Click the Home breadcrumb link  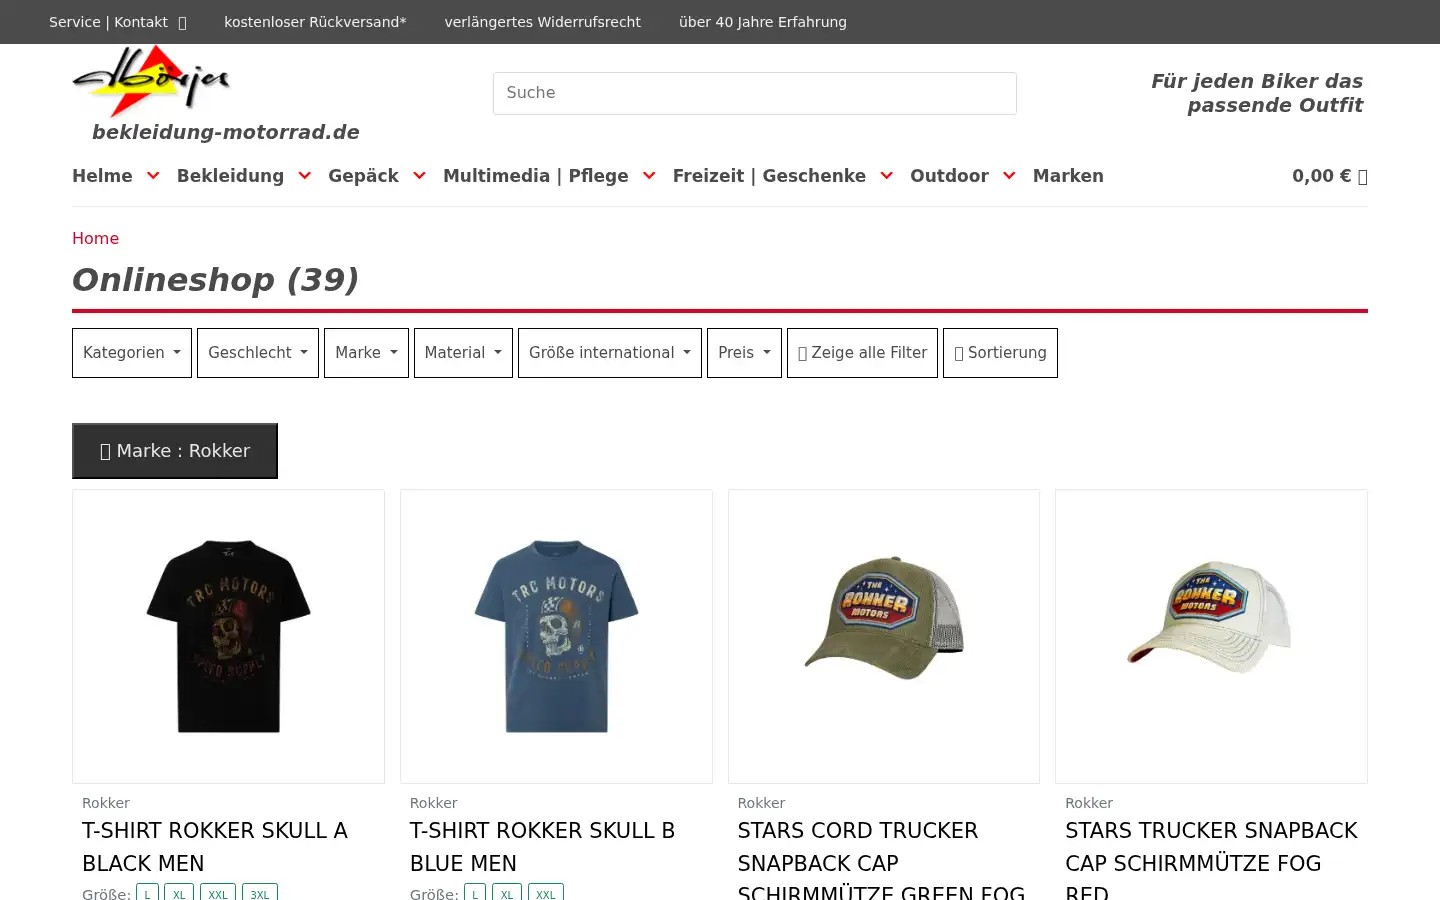pyautogui.click(x=95, y=238)
